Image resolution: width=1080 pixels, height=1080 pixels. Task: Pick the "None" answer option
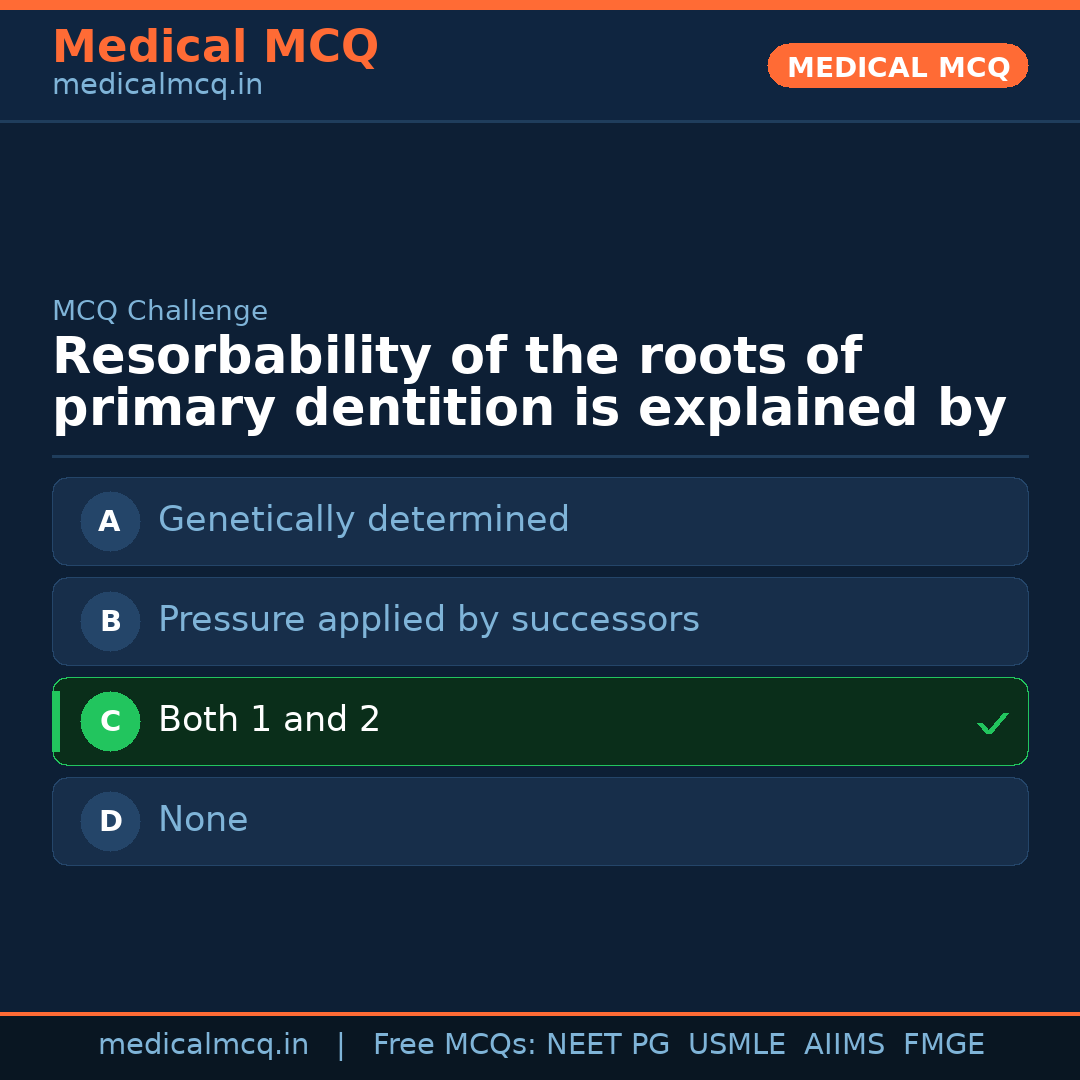[203, 820]
